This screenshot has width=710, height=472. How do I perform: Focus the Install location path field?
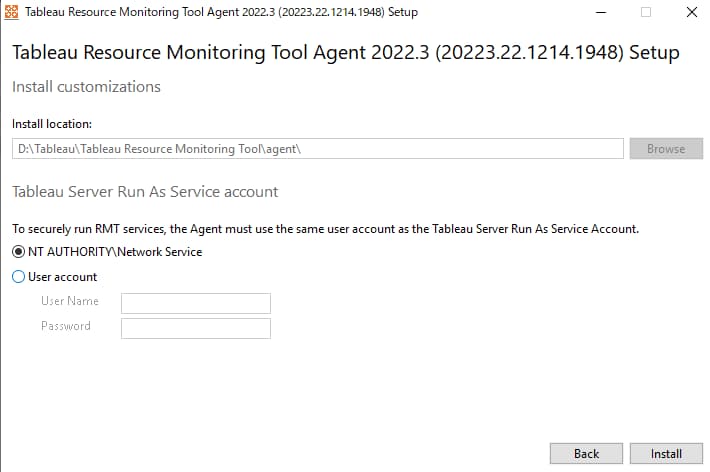318,149
